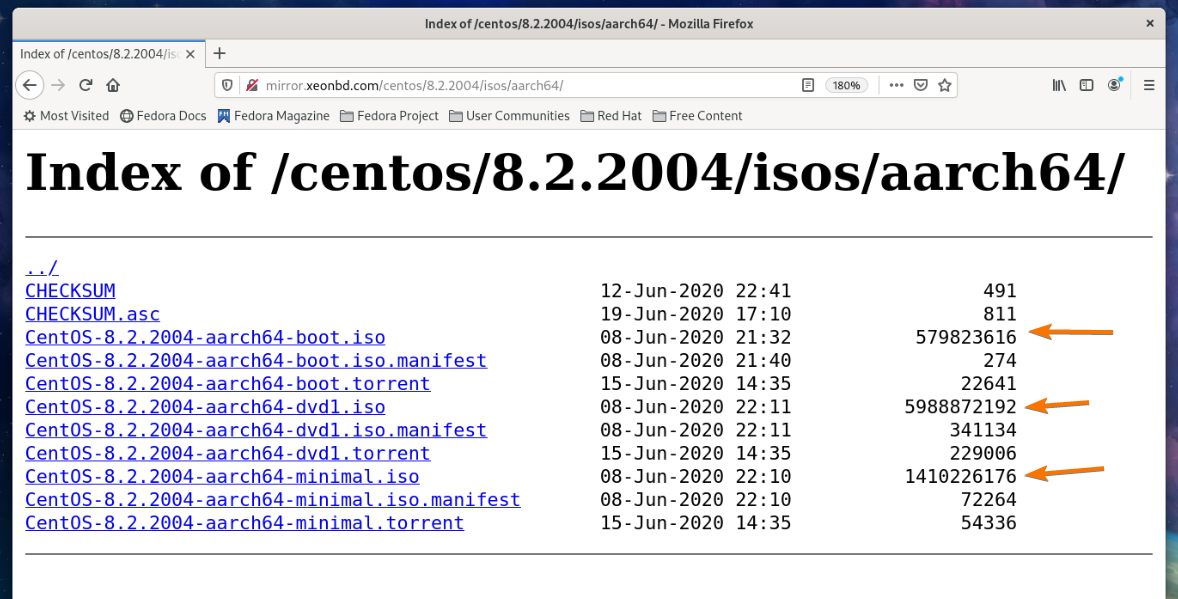Open page actions three-dot menu
Screen dimensions: 1178x599
896,85
